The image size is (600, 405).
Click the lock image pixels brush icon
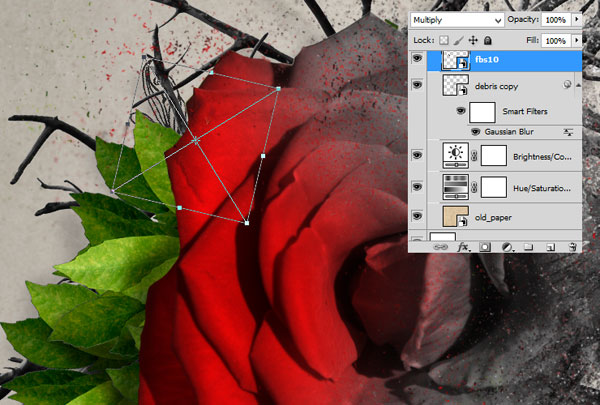(x=459, y=40)
